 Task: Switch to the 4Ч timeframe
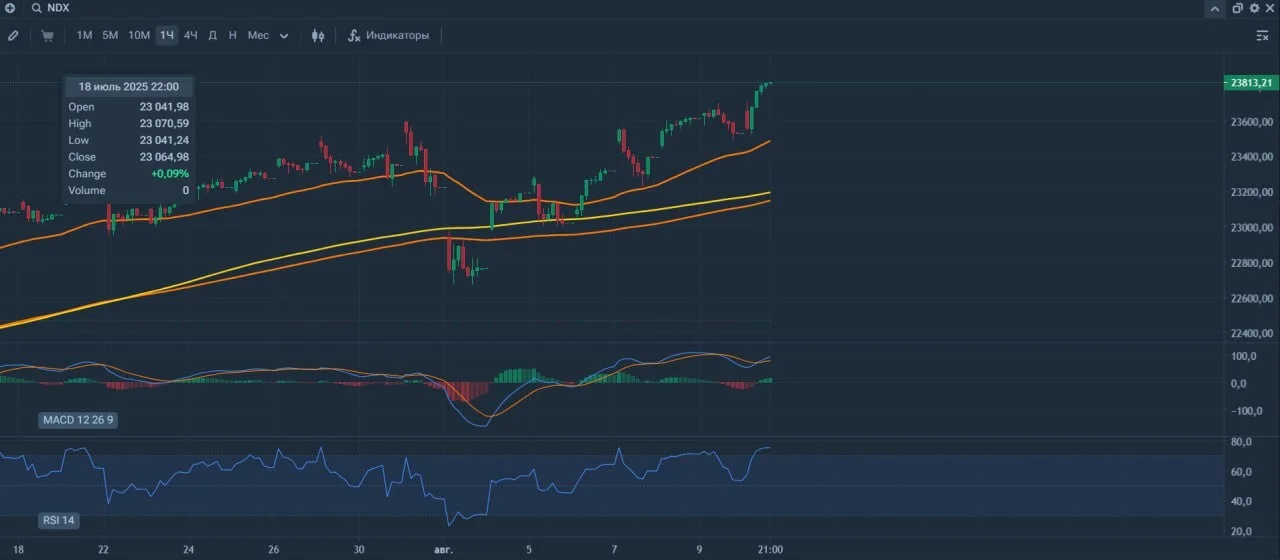190,35
